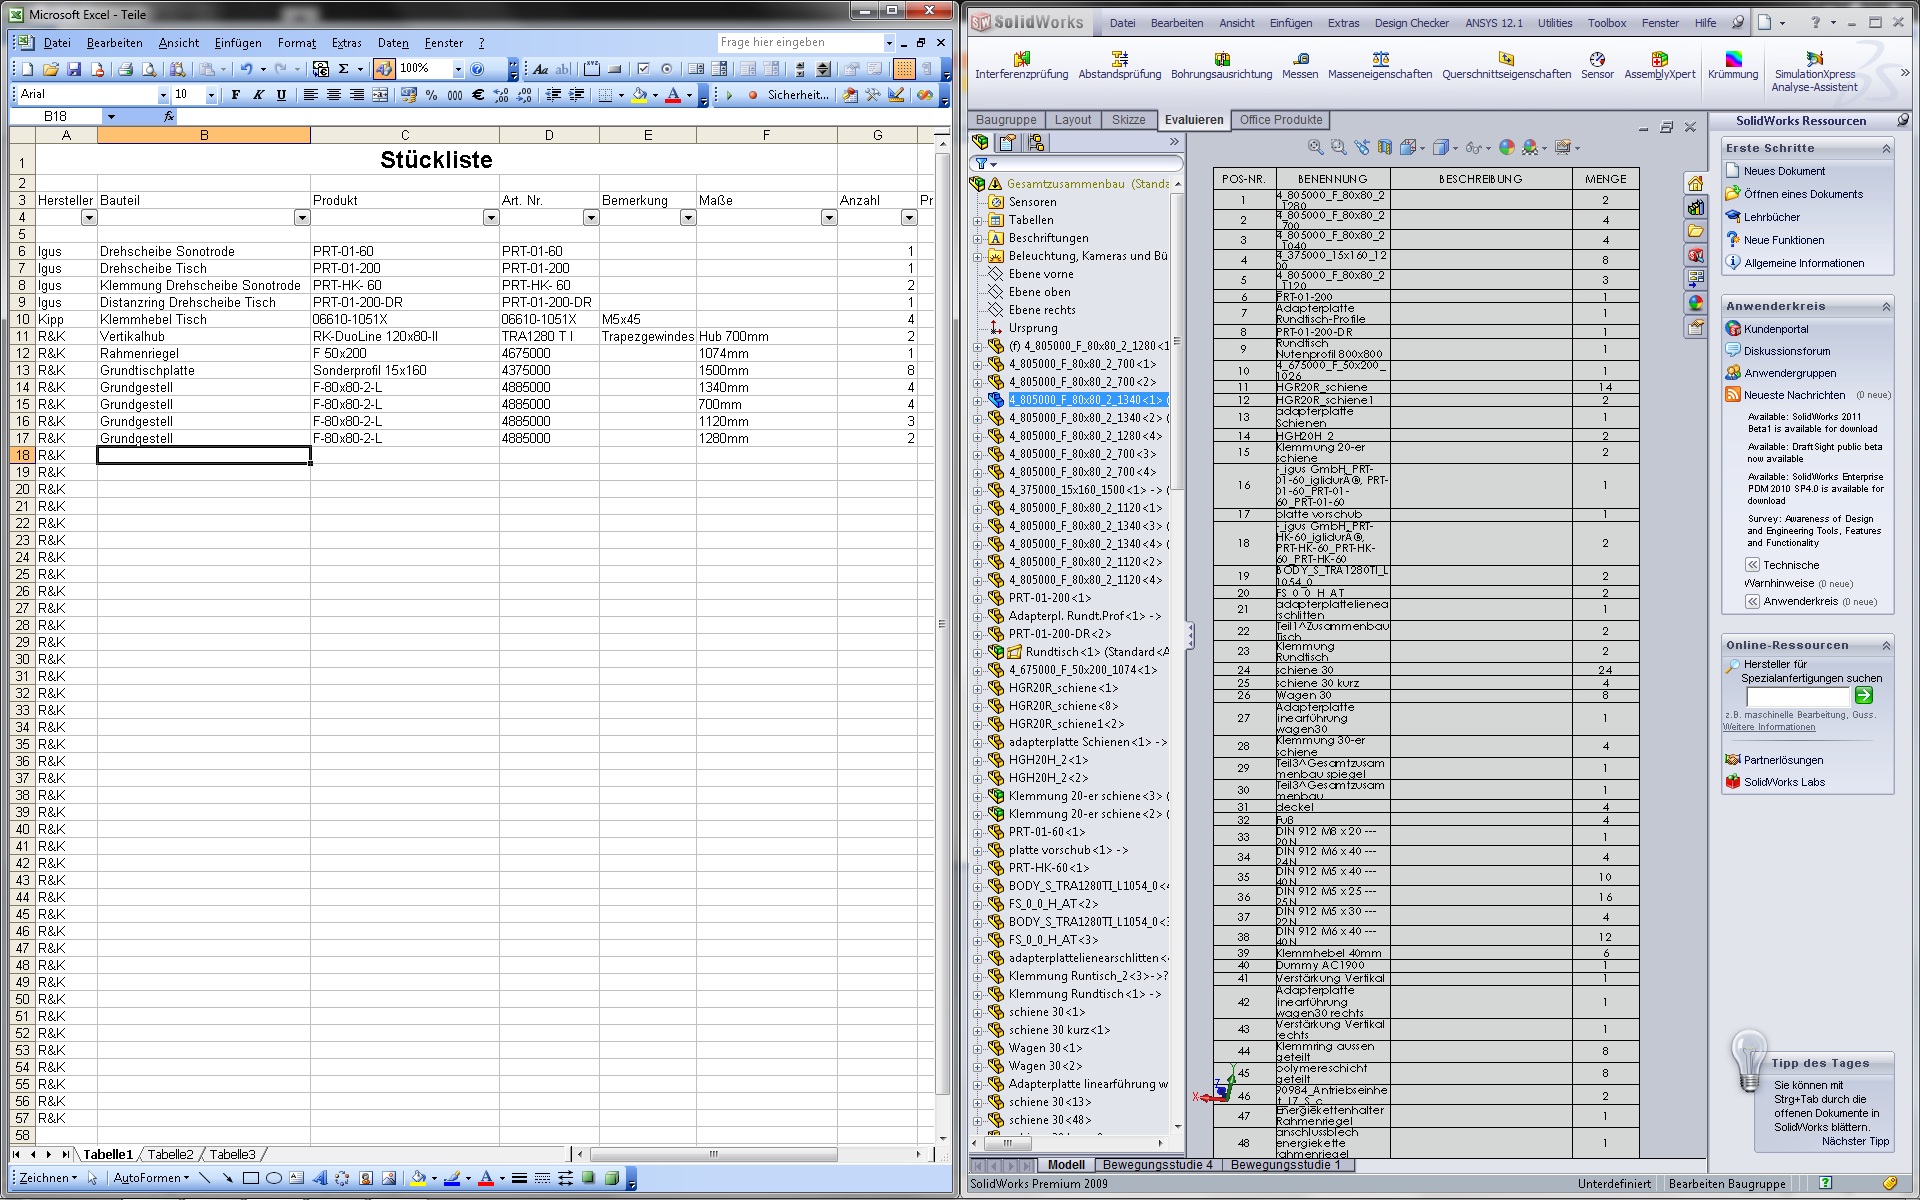Click the Home icon in SolidWorks task pane
The height and width of the screenshot is (1200, 1920).
[1695, 183]
